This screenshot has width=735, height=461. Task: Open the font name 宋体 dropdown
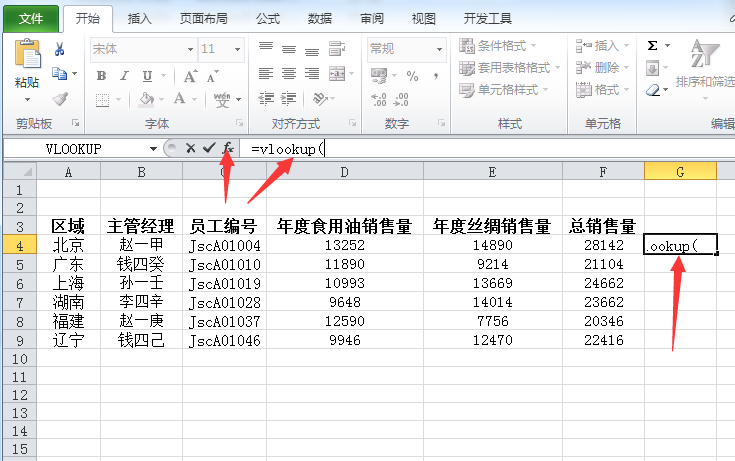click(190, 49)
